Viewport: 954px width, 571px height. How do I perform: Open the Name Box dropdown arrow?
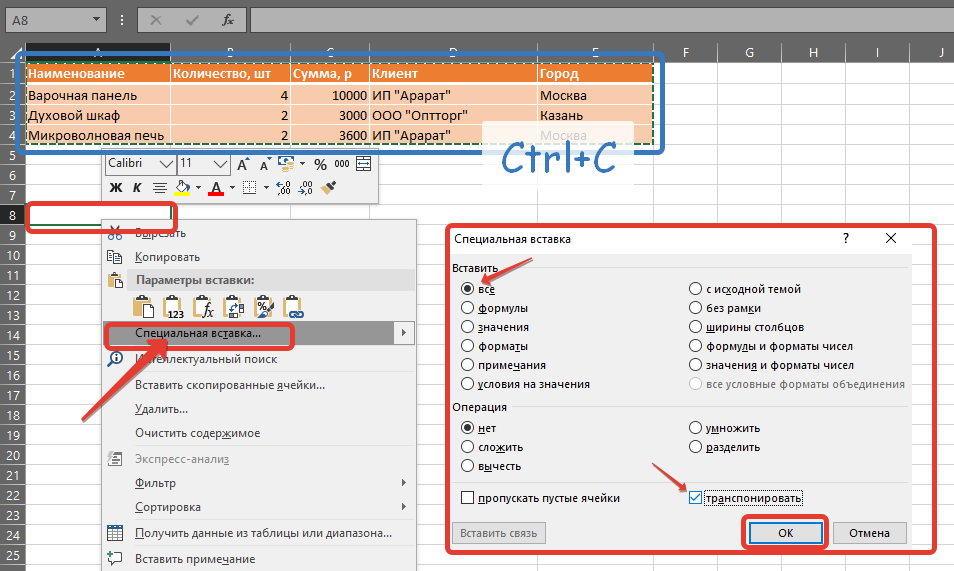pos(97,19)
